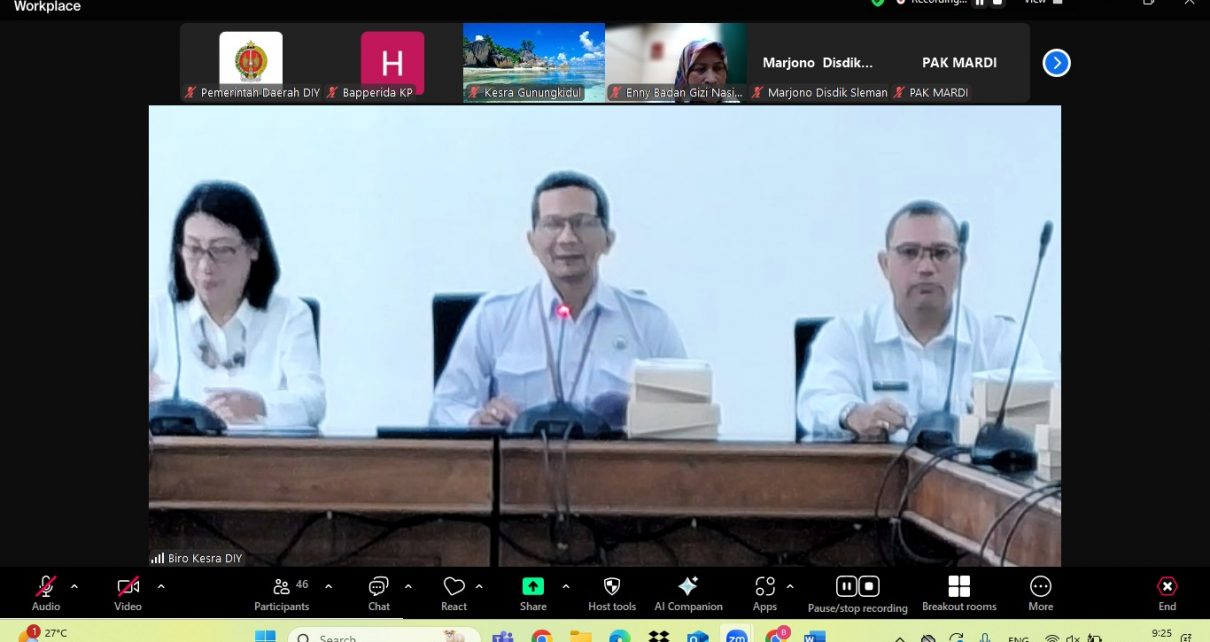Stop the recording in the toolbar
Screen dimensions: 1210x642
click(x=869, y=587)
